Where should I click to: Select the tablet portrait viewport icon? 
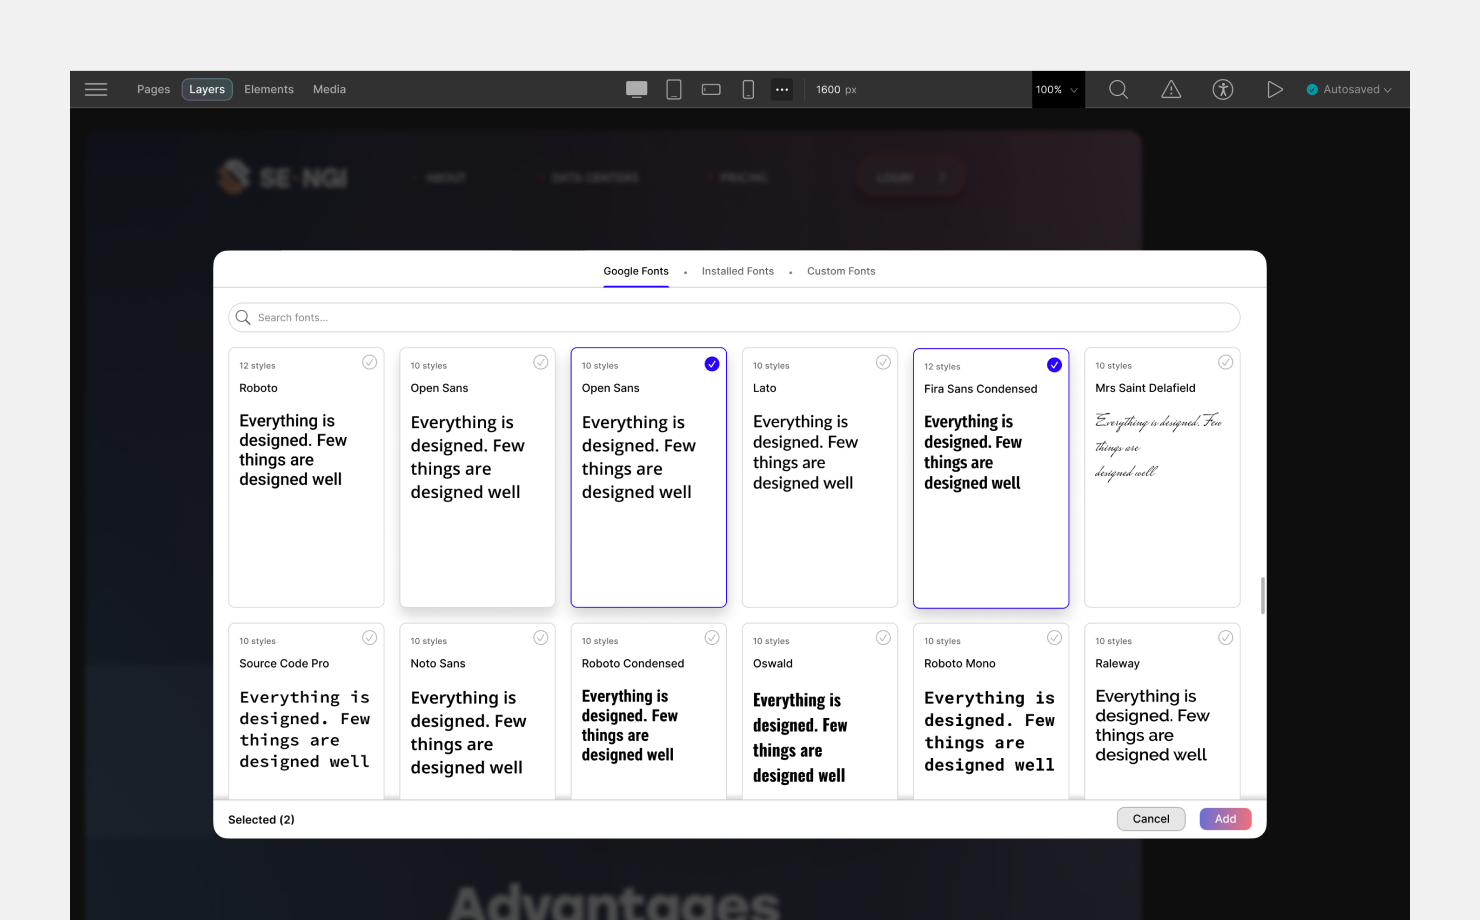pos(674,89)
